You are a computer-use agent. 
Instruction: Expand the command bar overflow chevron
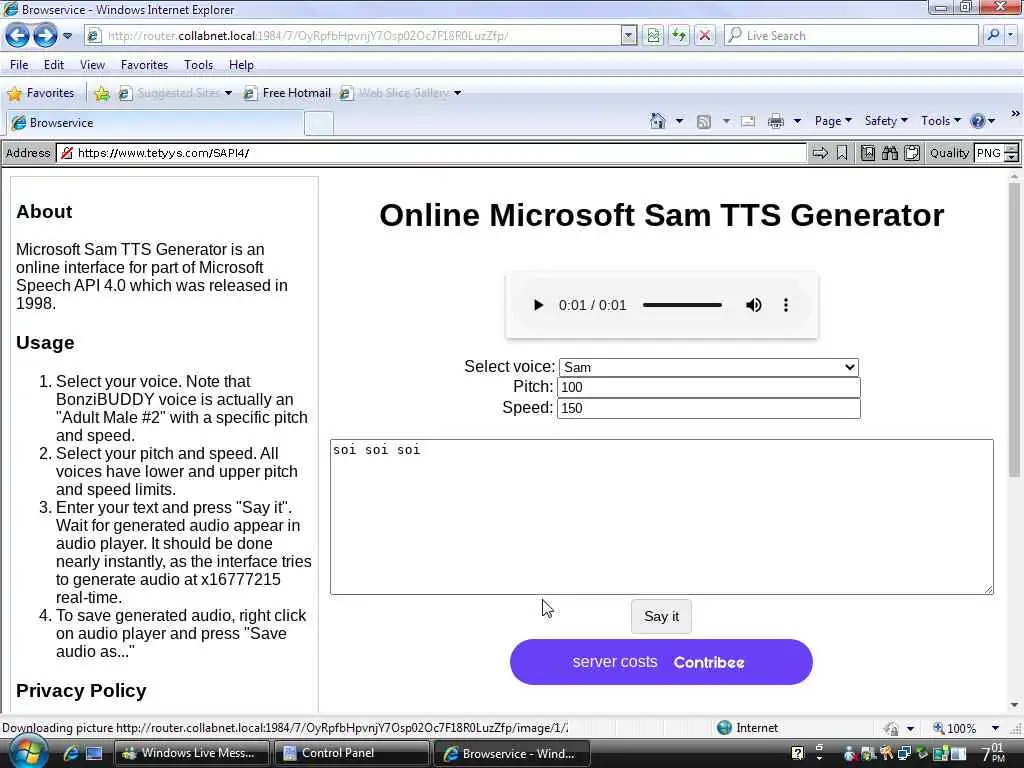1015,114
